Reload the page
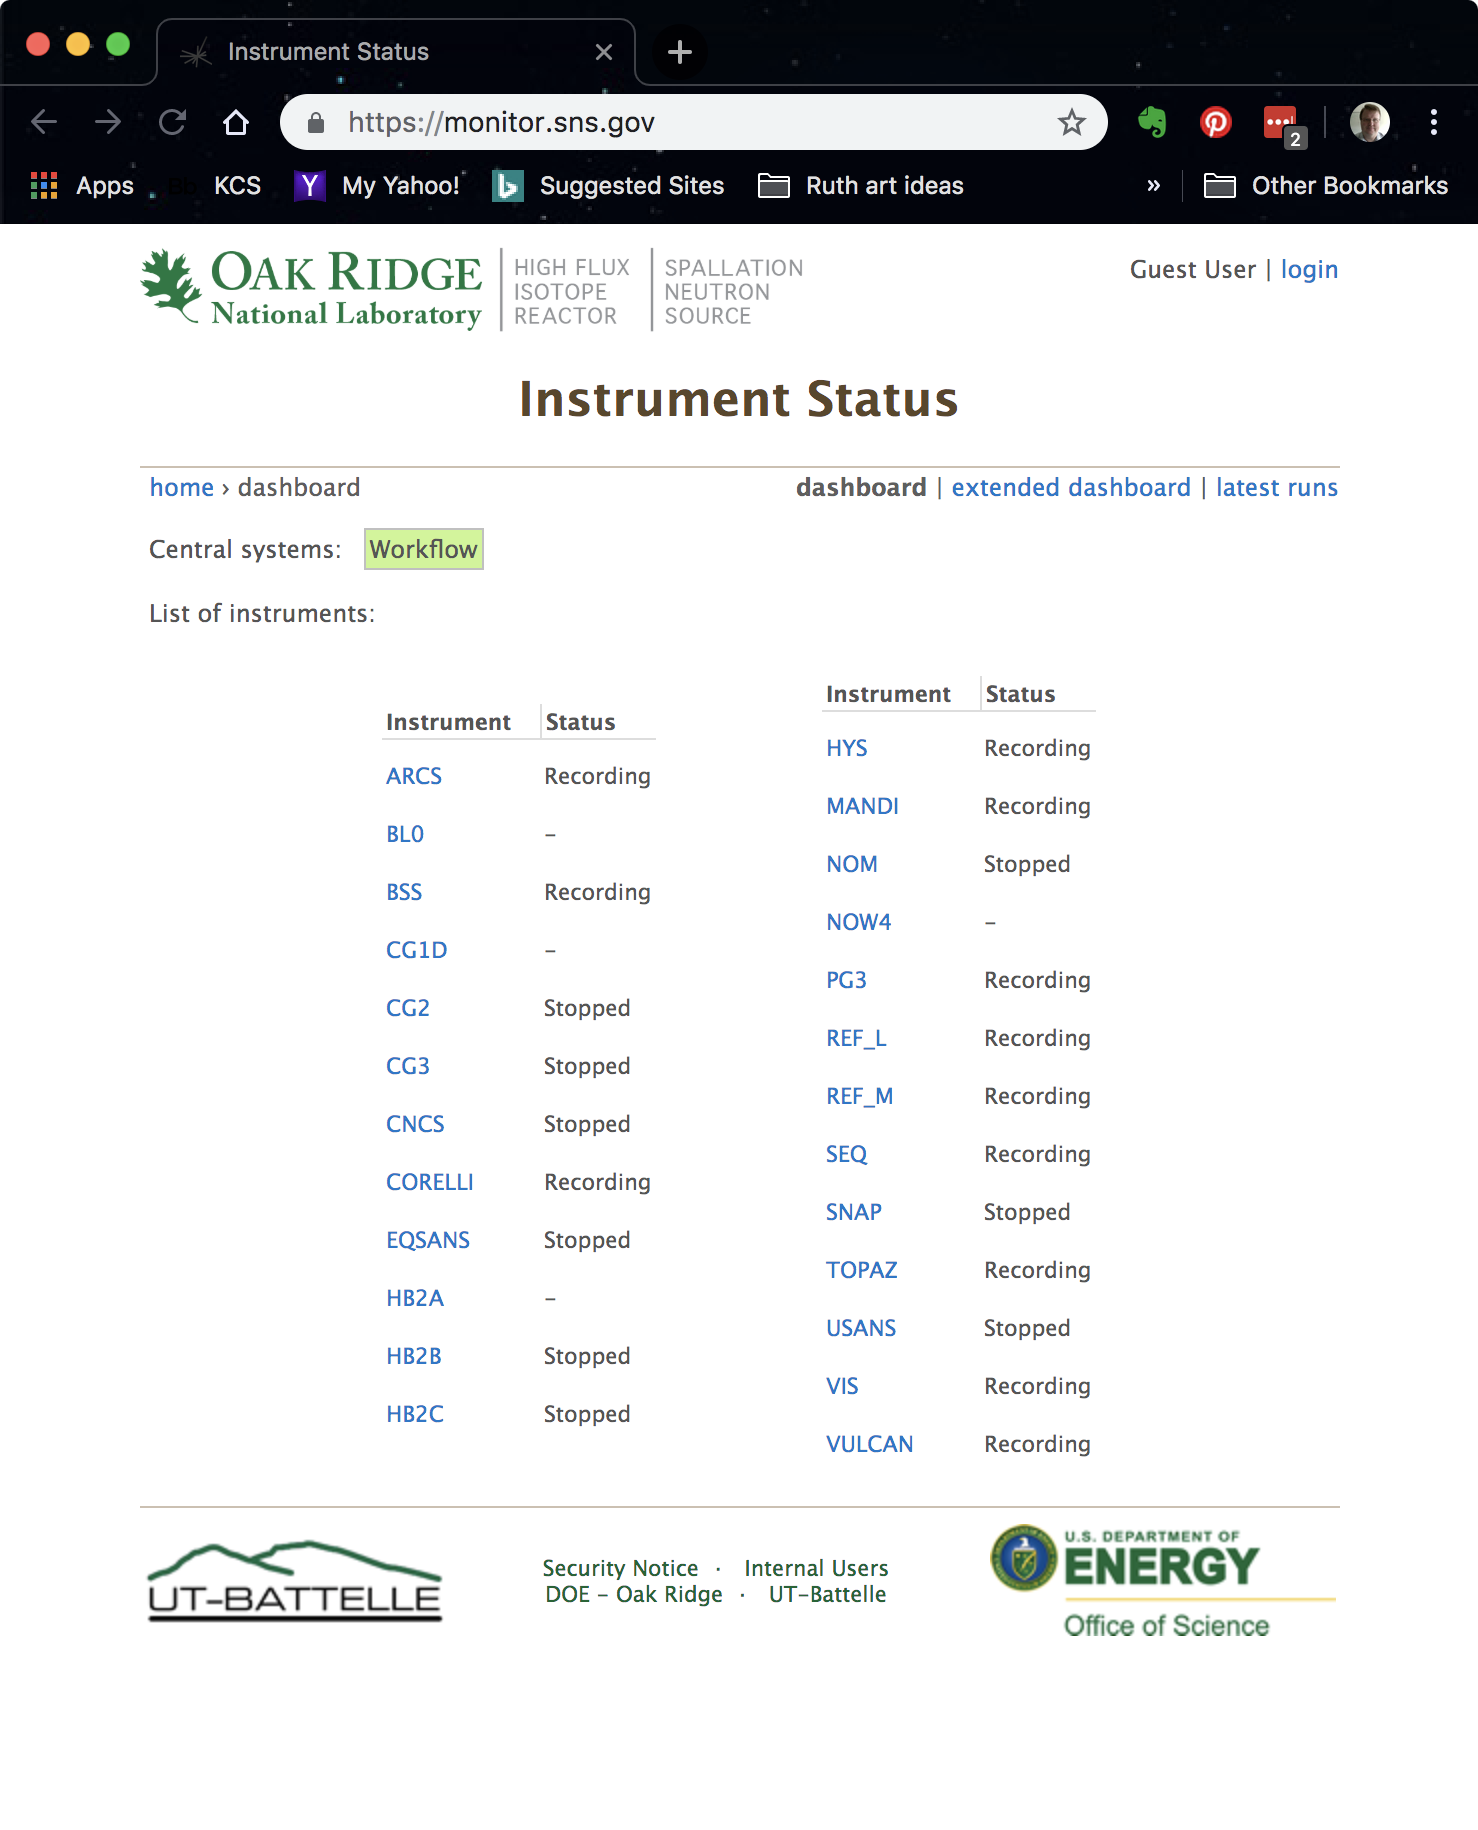This screenshot has height=1830, width=1478. (173, 122)
